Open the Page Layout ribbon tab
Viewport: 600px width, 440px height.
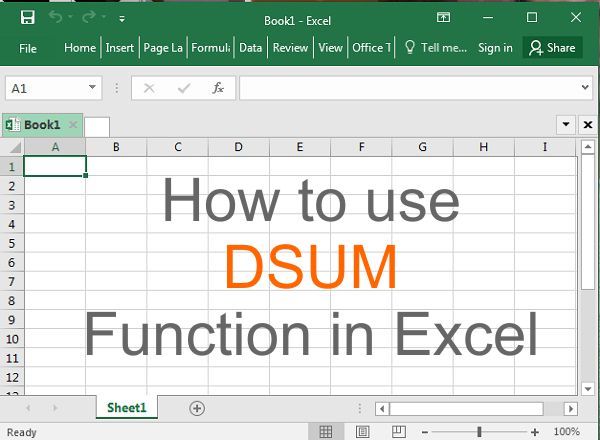point(163,48)
